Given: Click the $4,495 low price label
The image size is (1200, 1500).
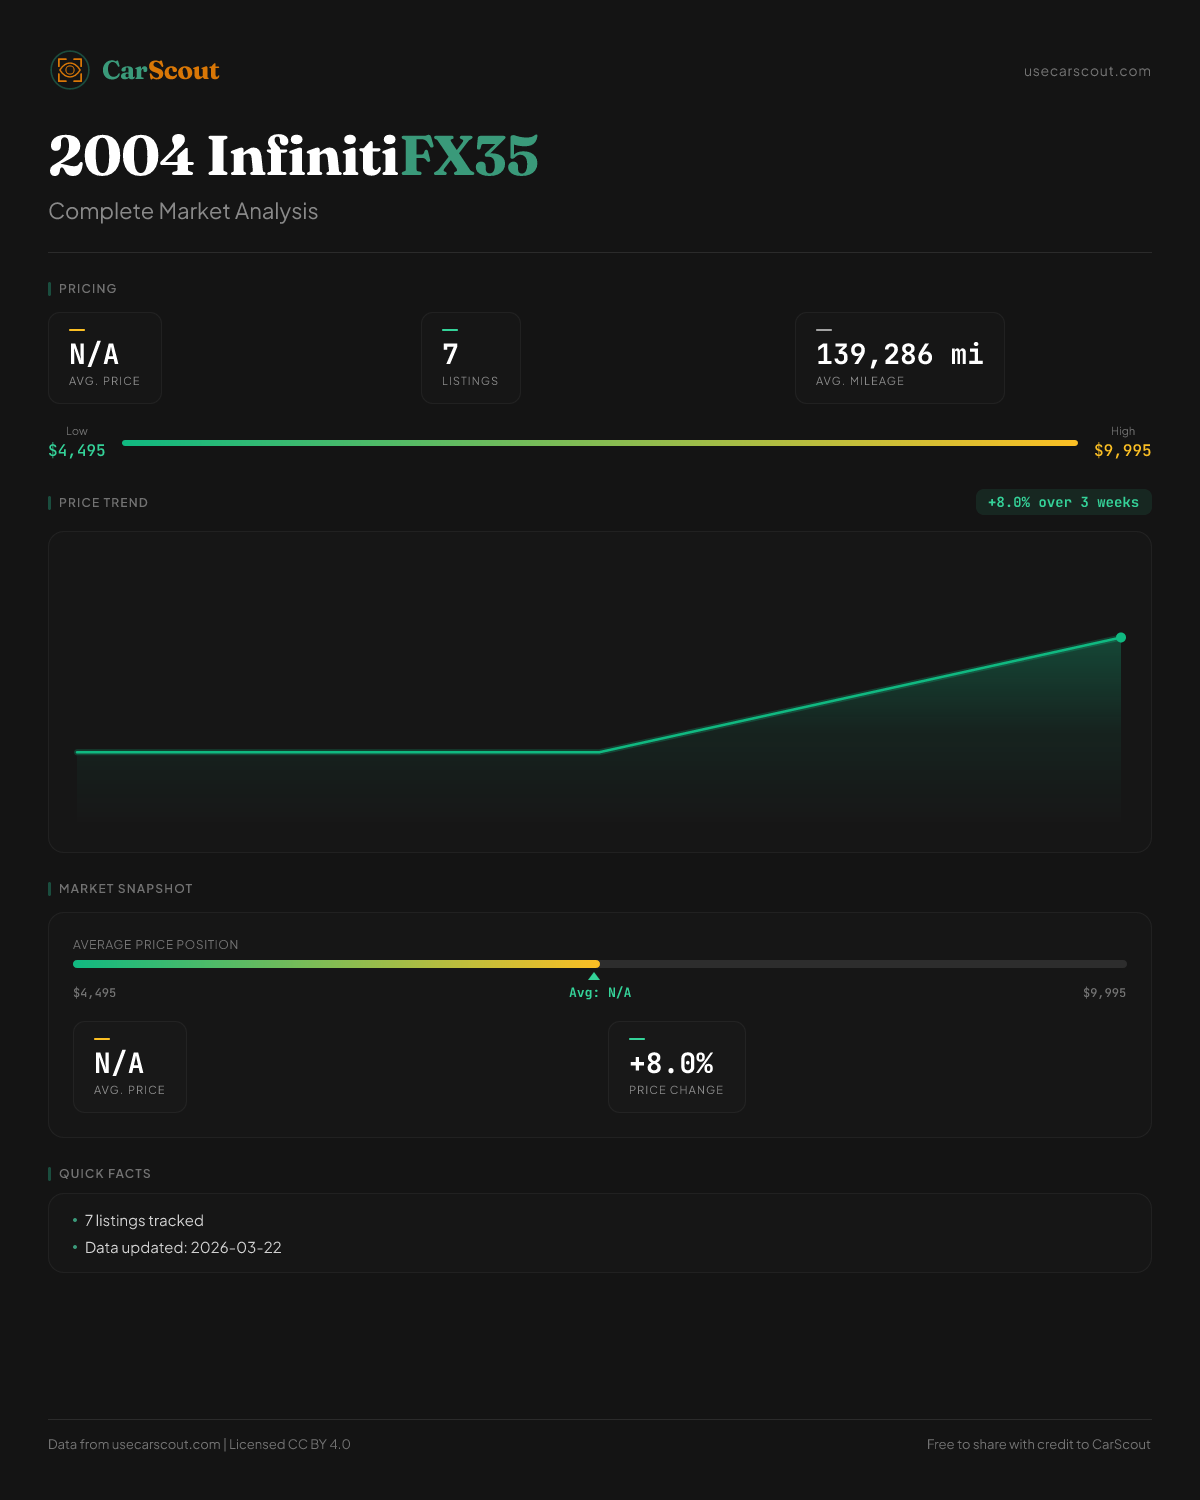Looking at the screenshot, I should pyautogui.click(x=77, y=451).
